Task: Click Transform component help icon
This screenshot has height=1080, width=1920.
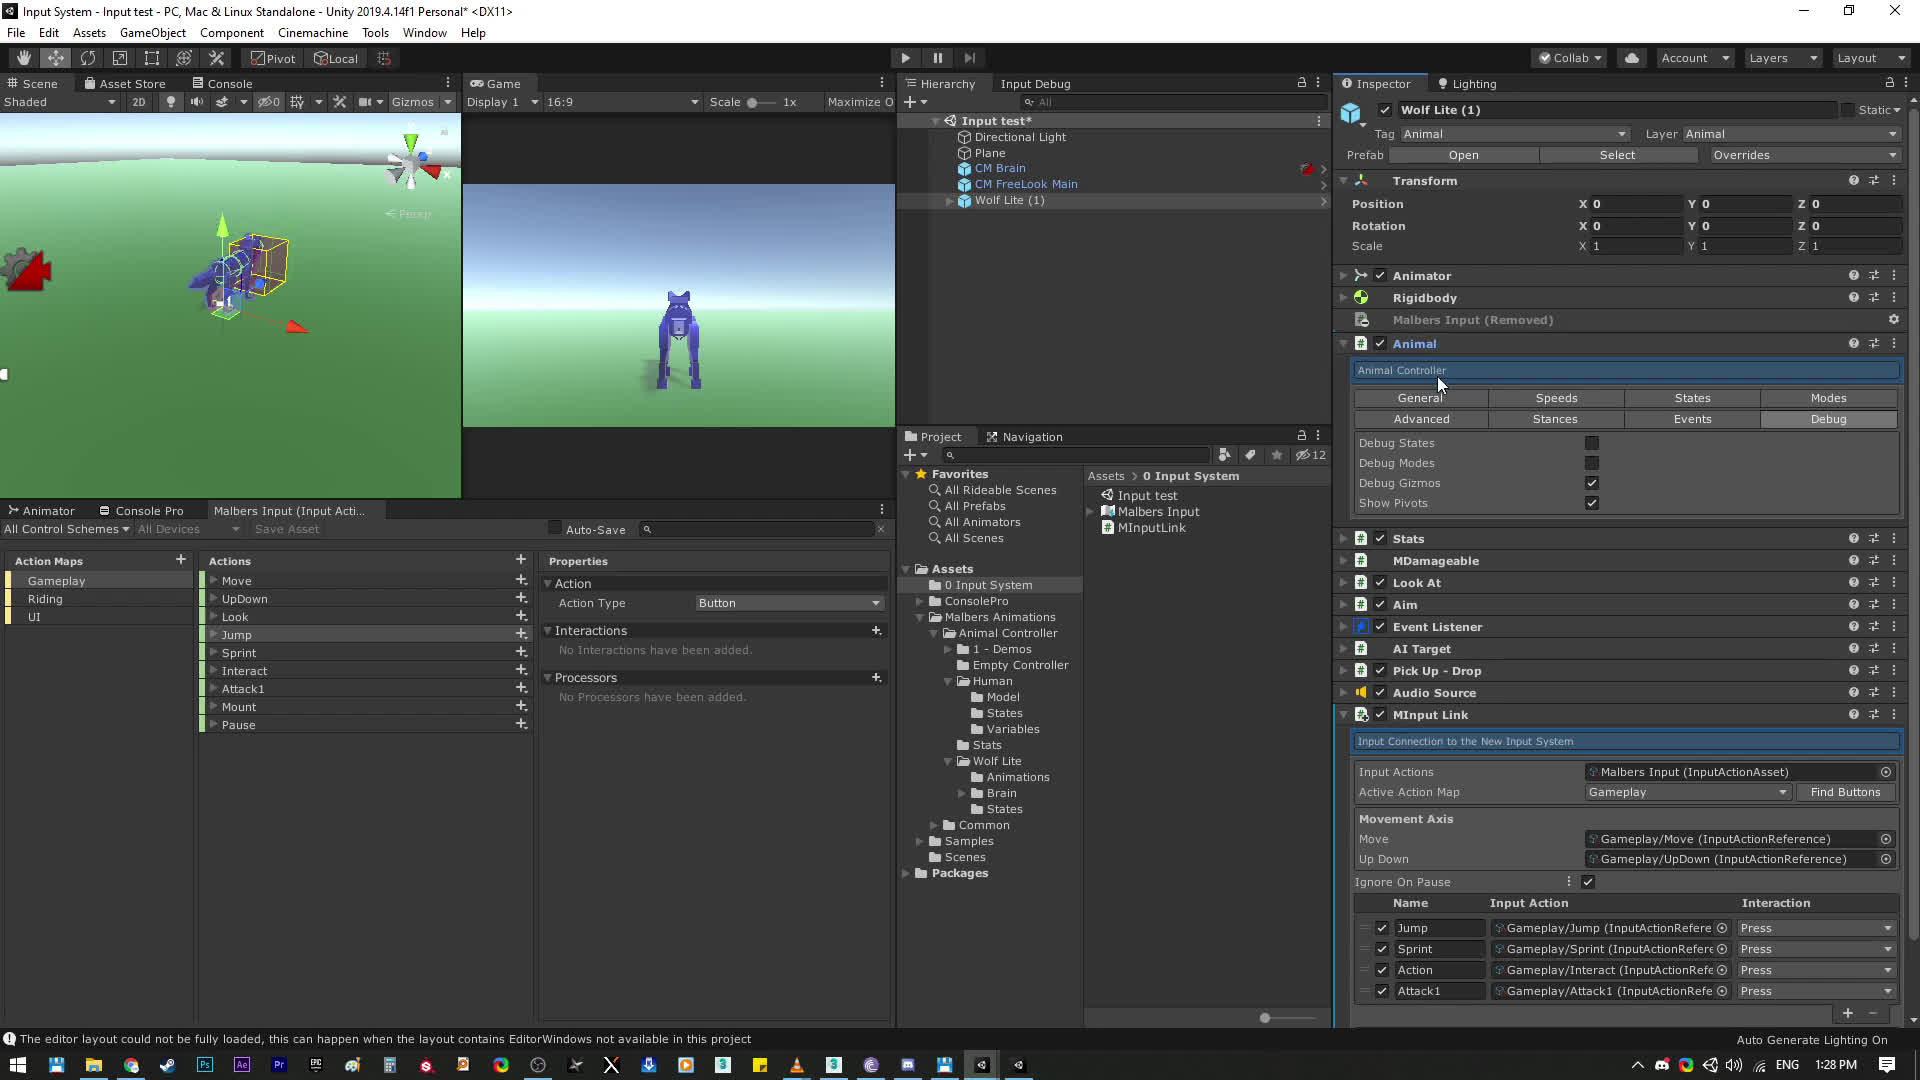Action: point(1853,181)
